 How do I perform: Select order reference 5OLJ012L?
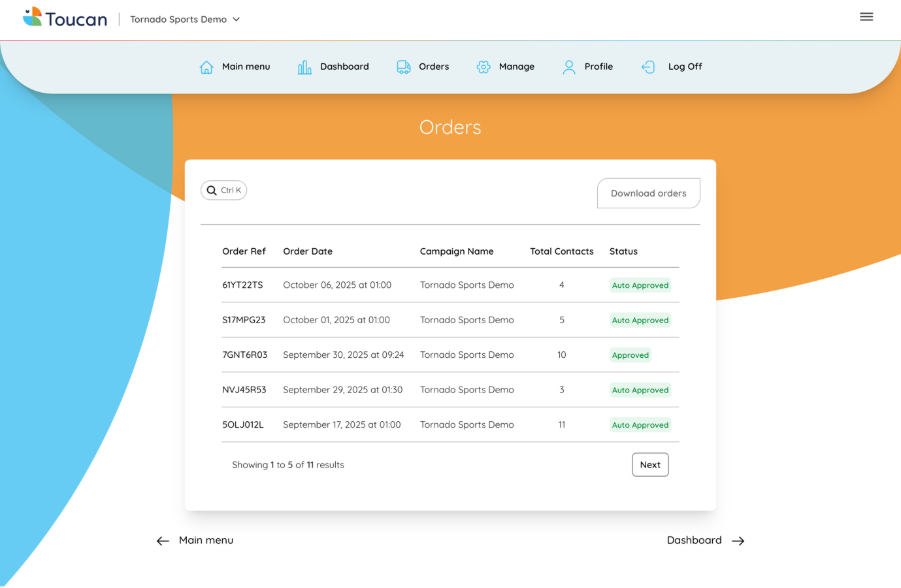(243, 425)
